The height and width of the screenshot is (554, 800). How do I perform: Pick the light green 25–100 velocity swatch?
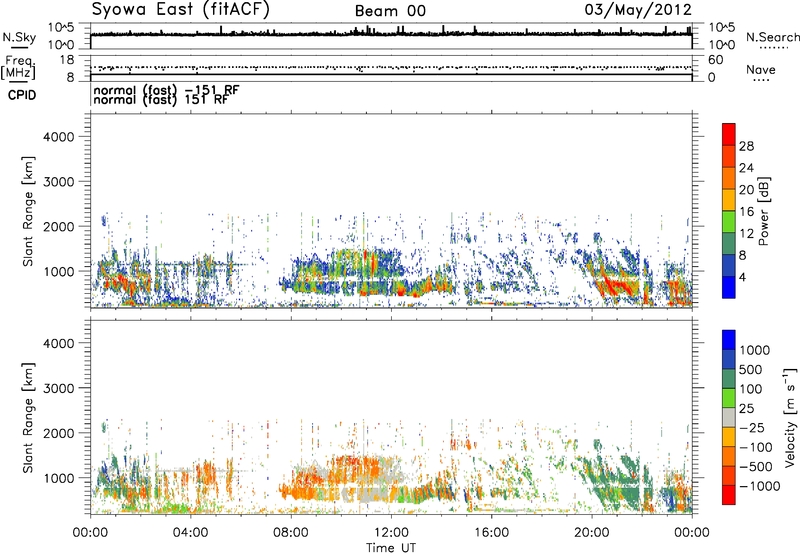click(x=729, y=398)
